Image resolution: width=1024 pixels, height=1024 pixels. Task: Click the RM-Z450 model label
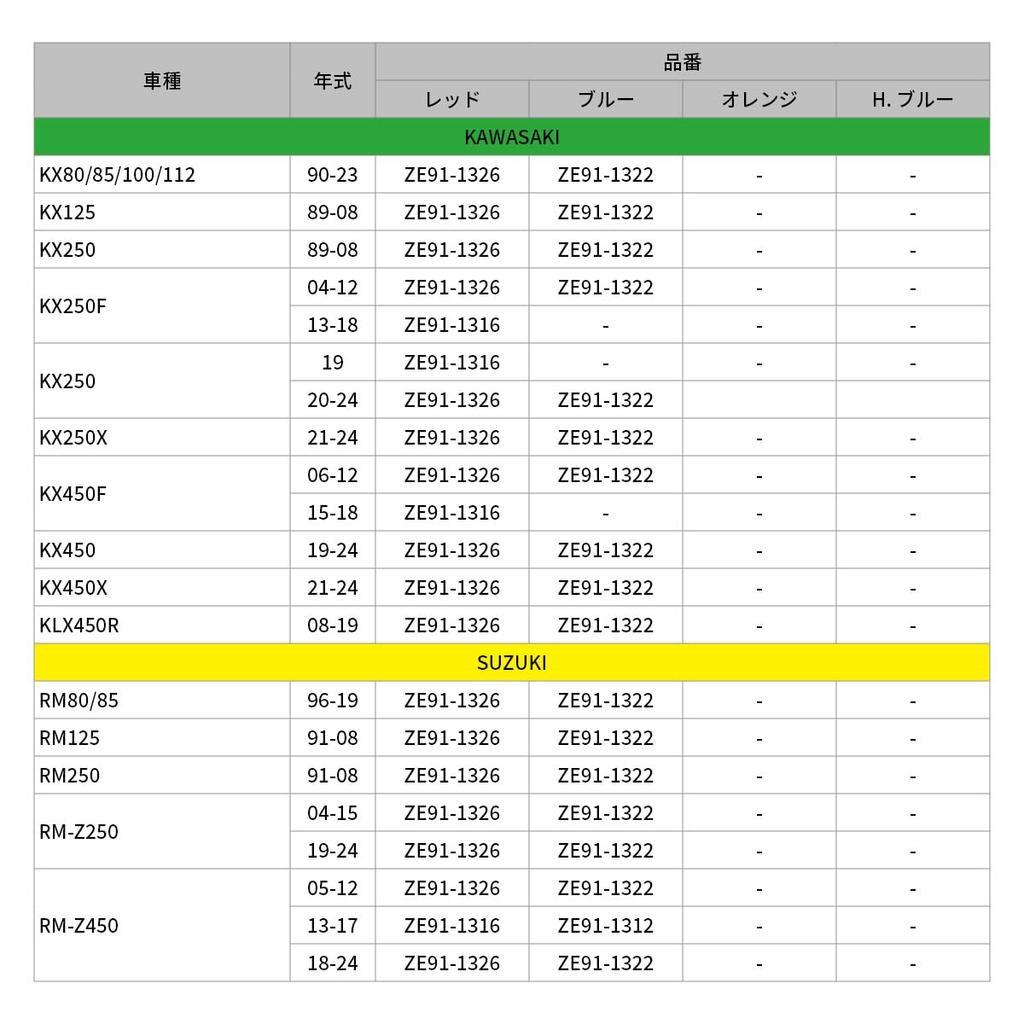click(79, 926)
